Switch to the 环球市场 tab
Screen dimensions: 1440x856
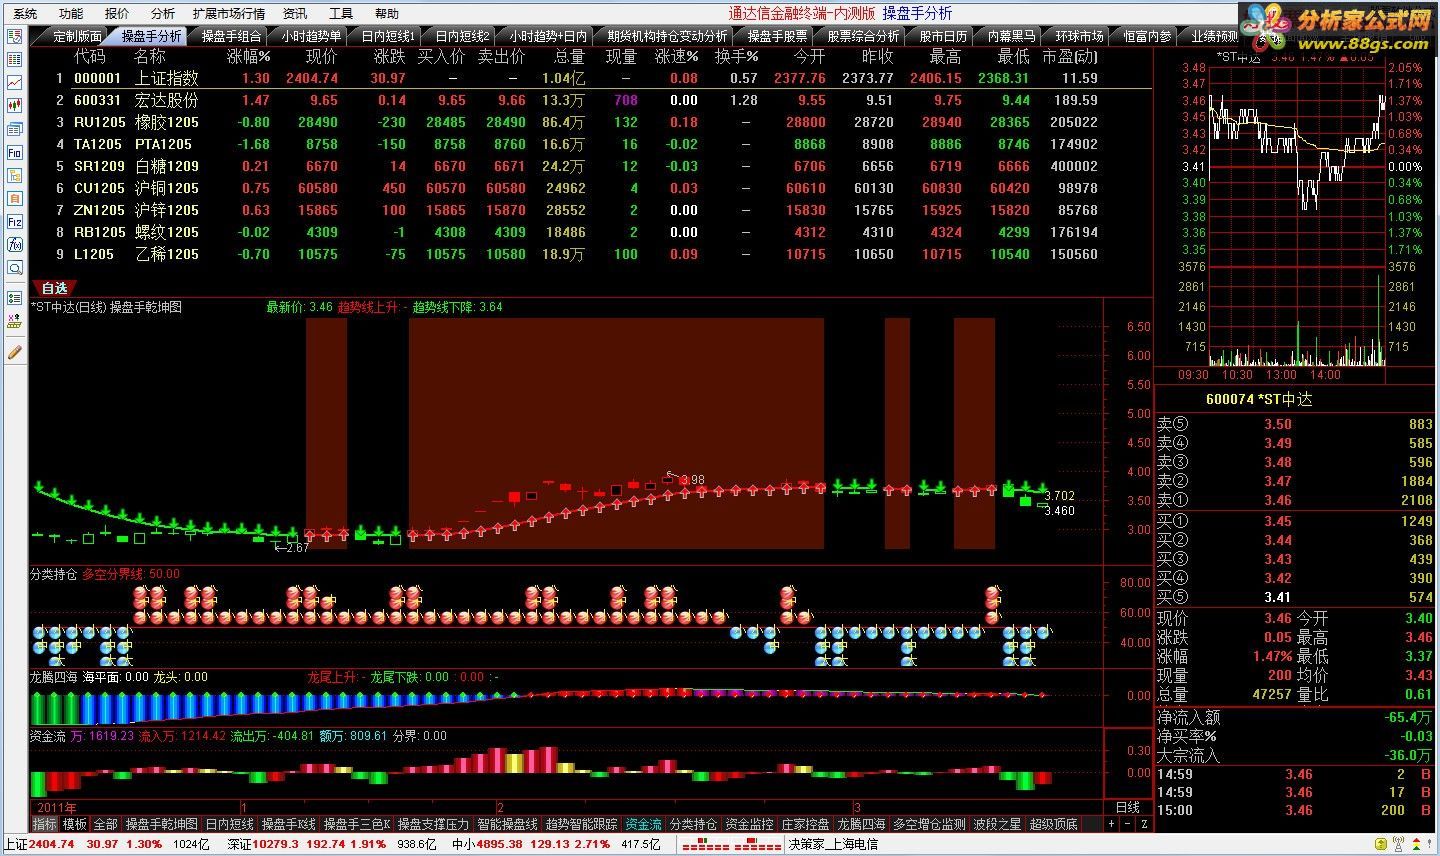click(1079, 36)
